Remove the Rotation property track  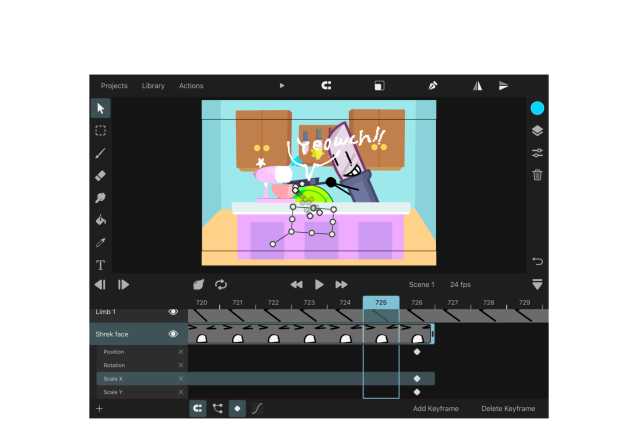181,365
